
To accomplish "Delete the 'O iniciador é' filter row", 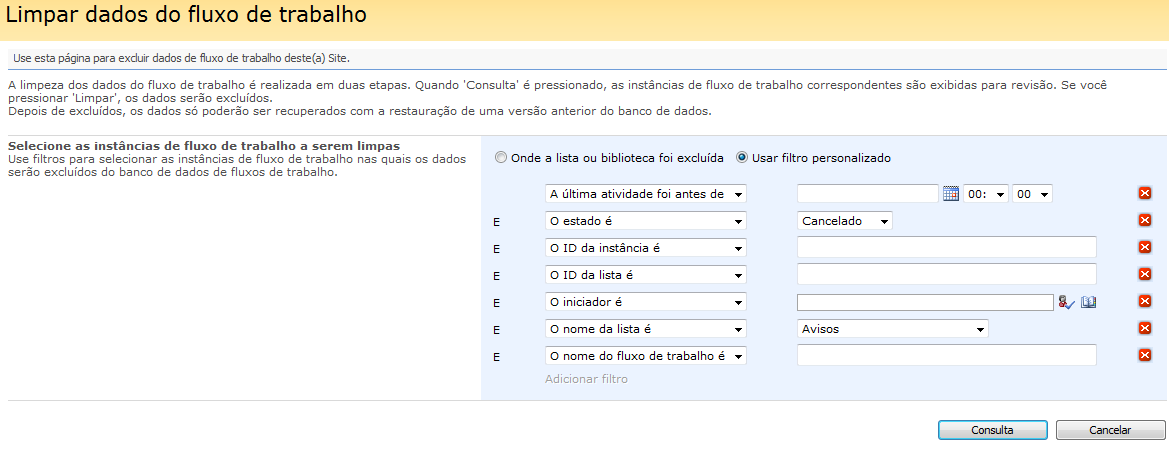I will [x=1145, y=302].
